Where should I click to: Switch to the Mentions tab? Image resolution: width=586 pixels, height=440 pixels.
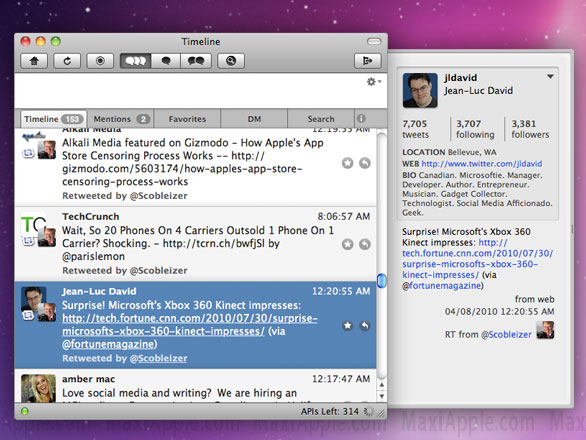pos(120,119)
